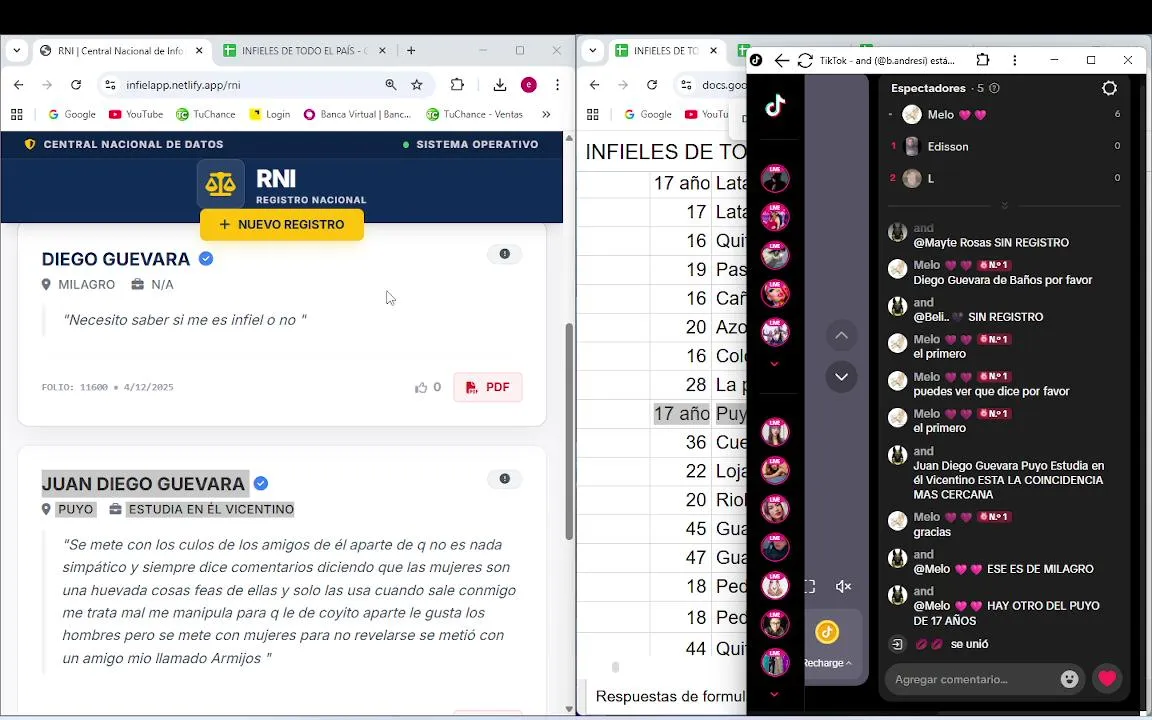Open extensions puzzle icon in left browser
Viewport: 1152px width, 720px height.
pos(457,85)
